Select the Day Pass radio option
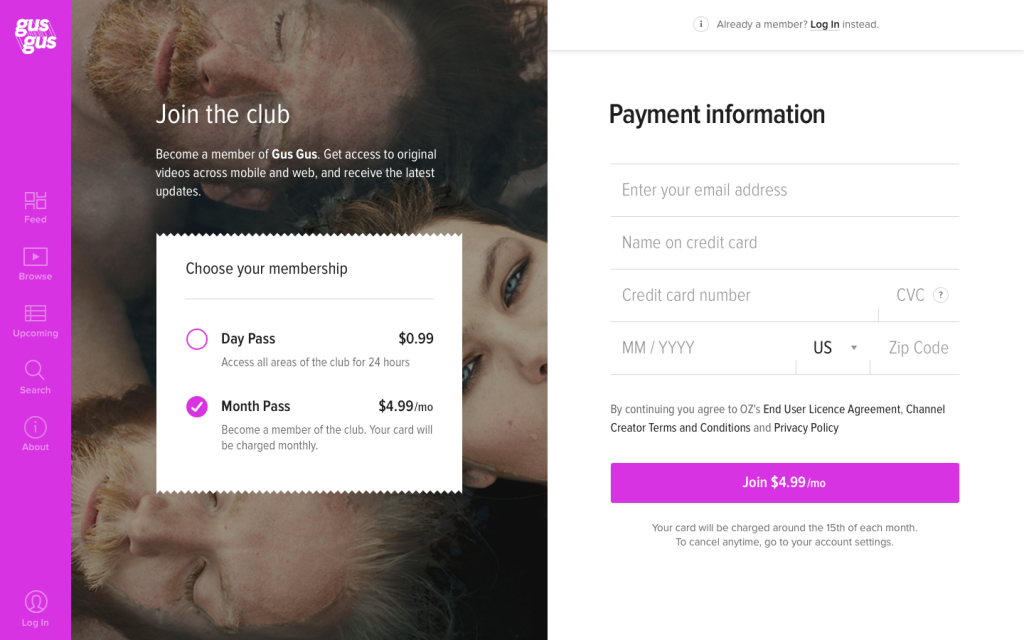The width and height of the screenshot is (1024, 640). coord(197,339)
